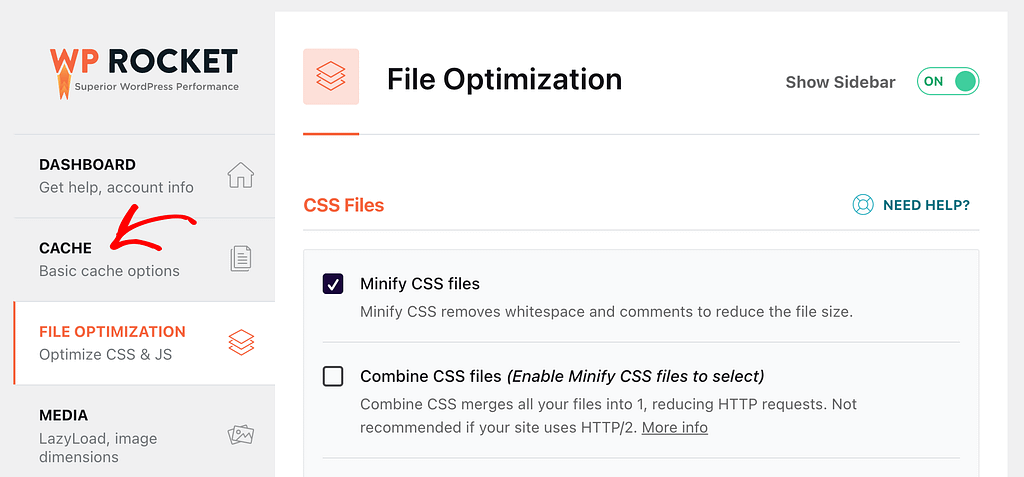Click the Dashboard house icon
Viewport: 1024px width, 477px height.
[x=240, y=175]
